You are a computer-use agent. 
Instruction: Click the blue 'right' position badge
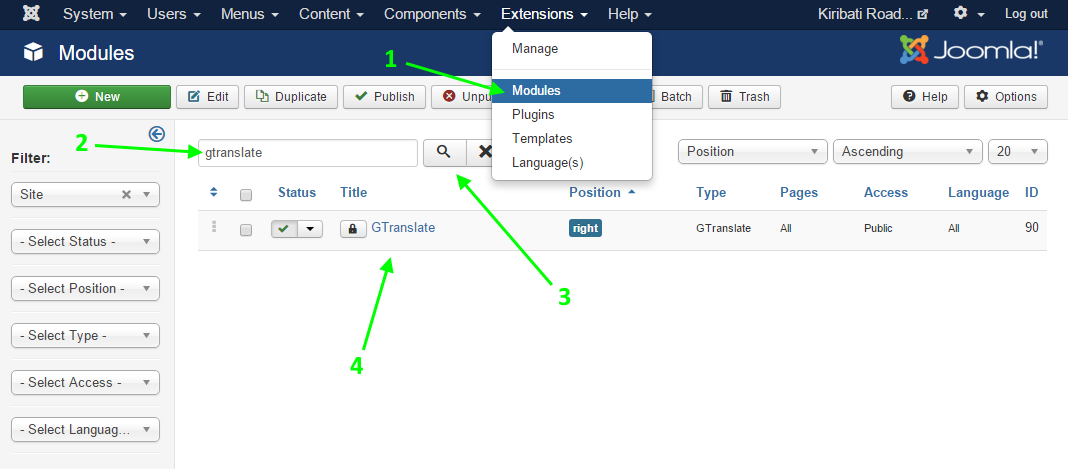tap(585, 229)
